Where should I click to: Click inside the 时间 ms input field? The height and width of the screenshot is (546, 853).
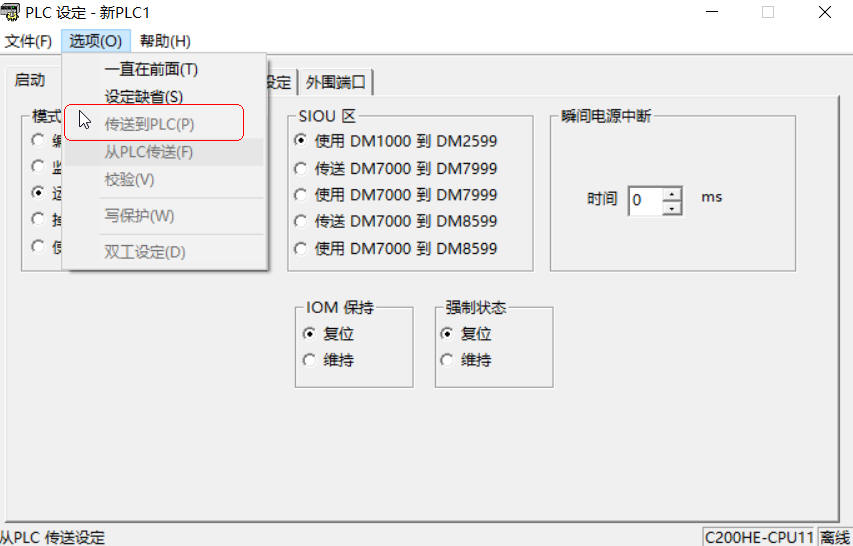[645, 200]
